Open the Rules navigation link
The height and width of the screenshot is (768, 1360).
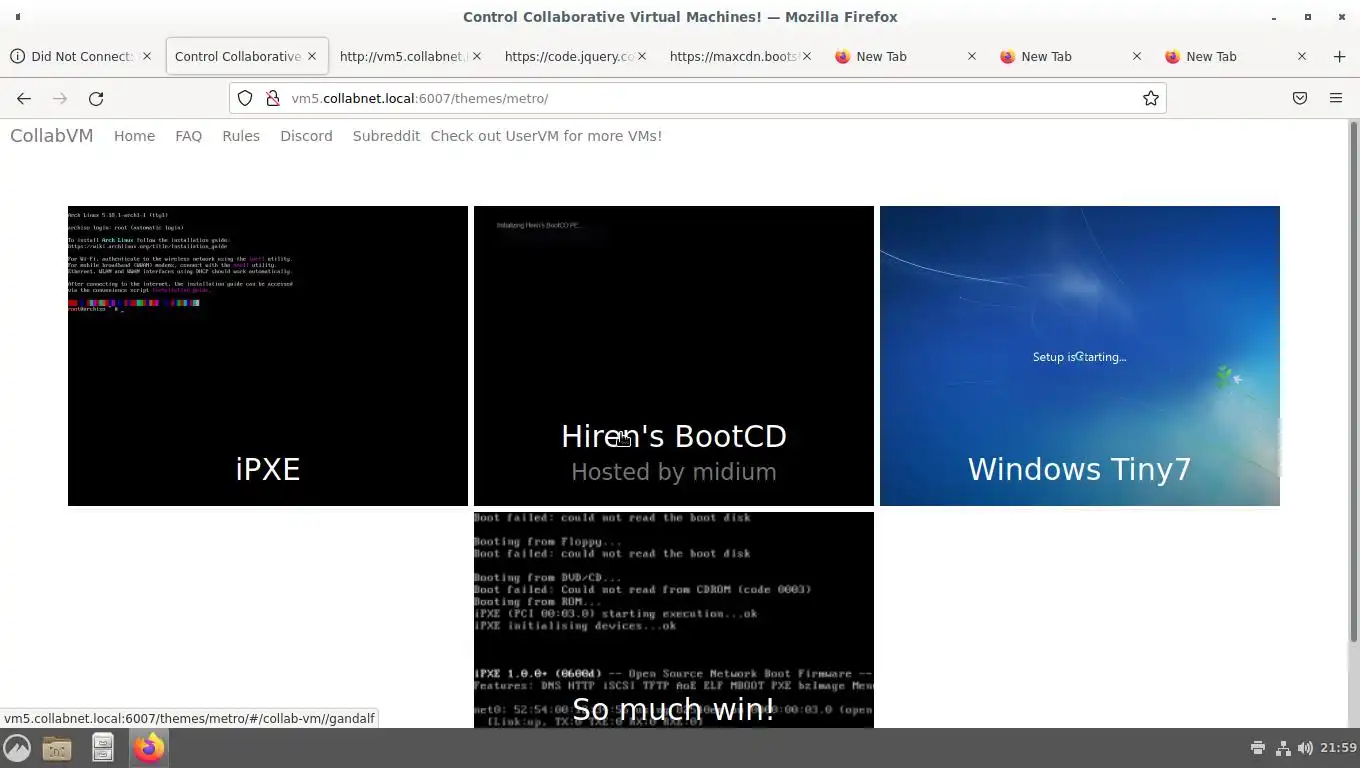tap(241, 136)
